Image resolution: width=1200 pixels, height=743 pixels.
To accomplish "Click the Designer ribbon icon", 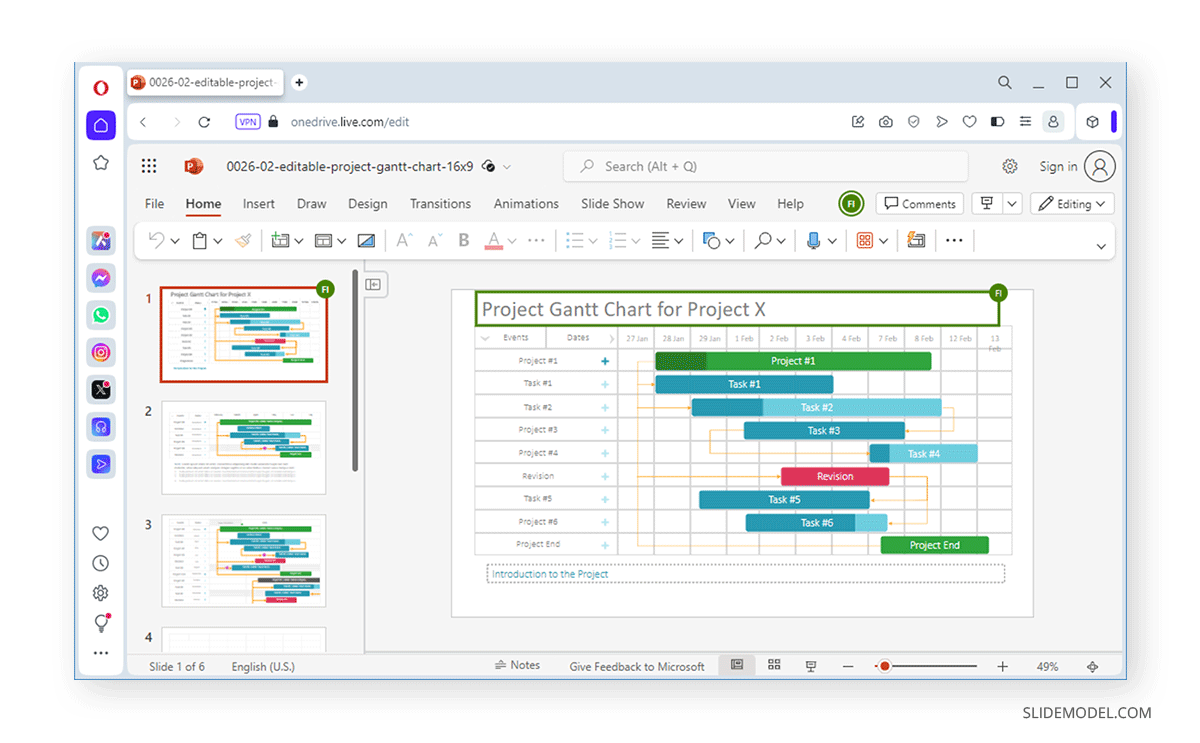I will (x=916, y=241).
